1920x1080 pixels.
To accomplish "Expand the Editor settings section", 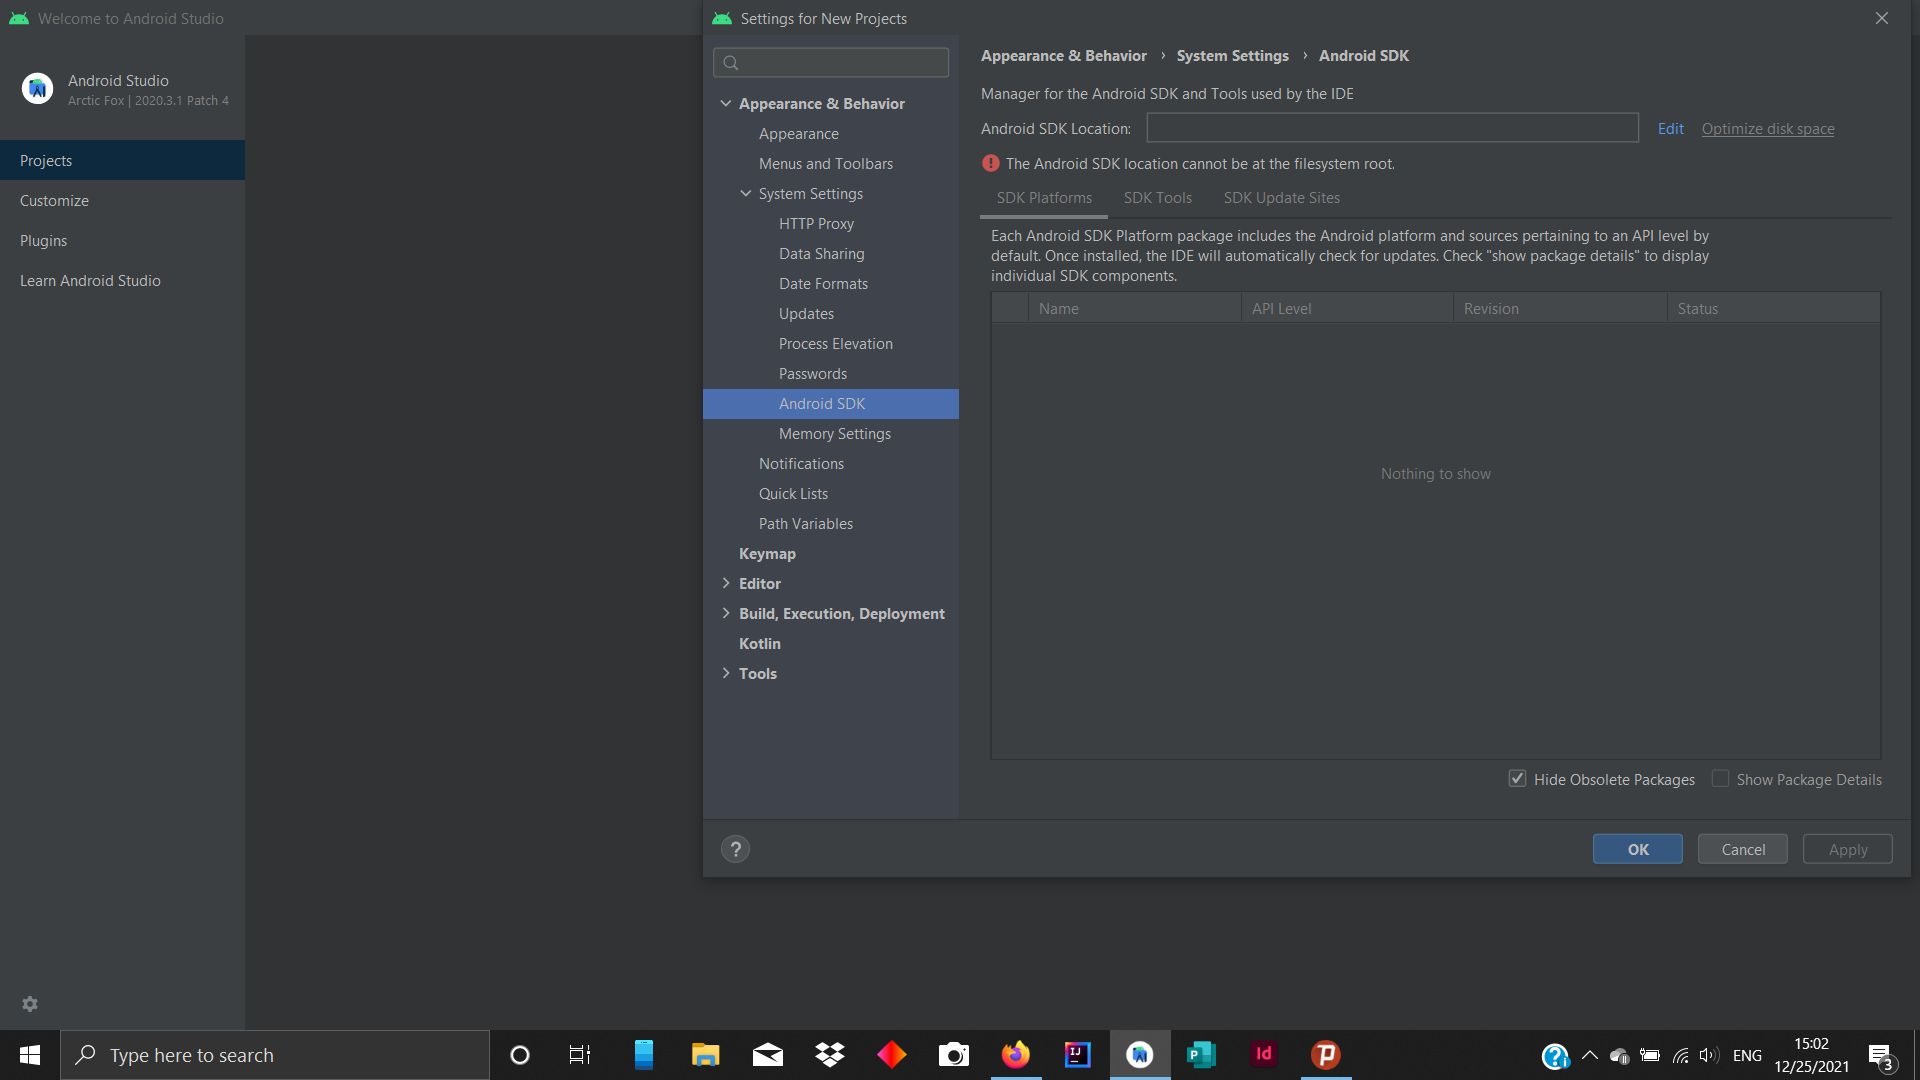I will click(726, 583).
